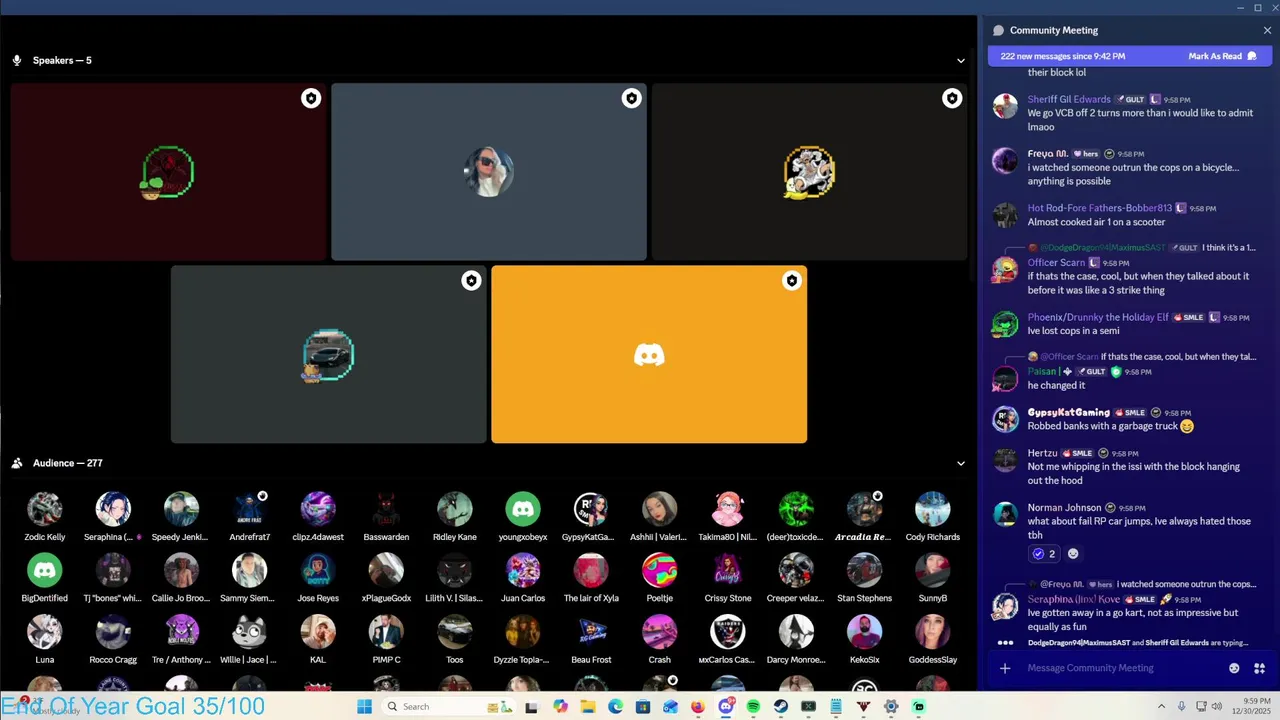The width and height of the screenshot is (1280, 720).
Task: Select youngxobeyx Discord-logo avatar
Action: pyautogui.click(x=523, y=509)
